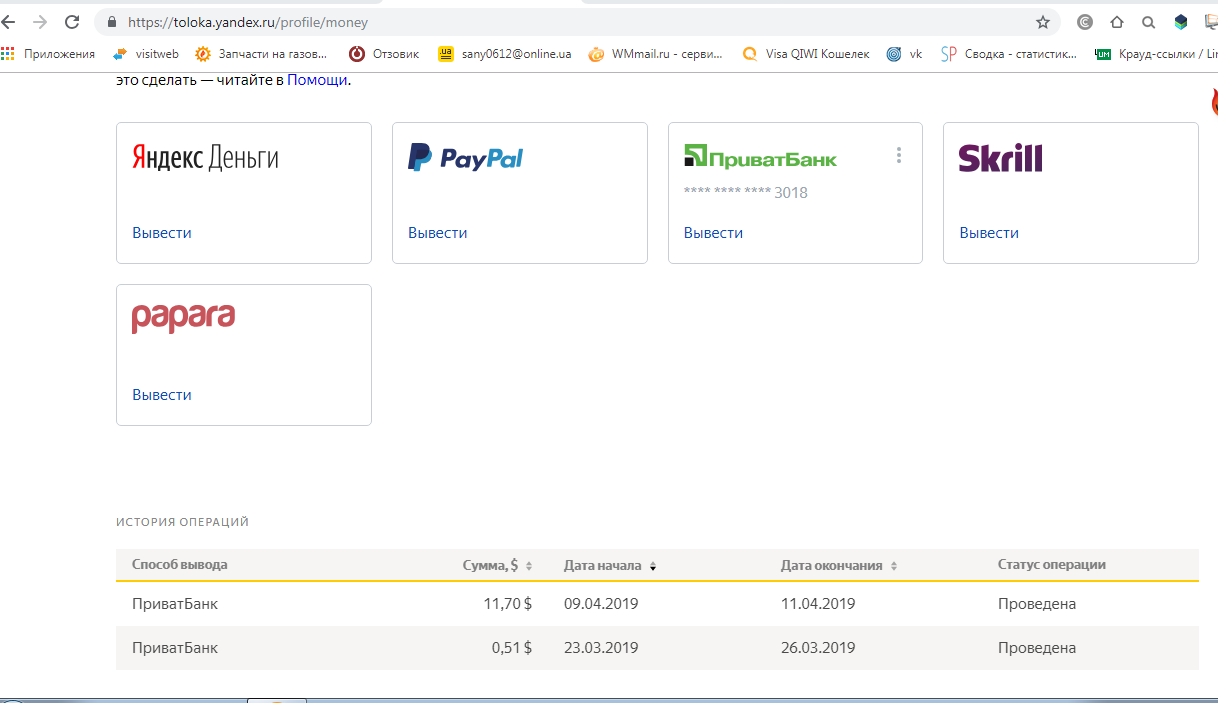Open the Visa QIWI Кошелек bookmark
1218x703 pixels.
pos(806,54)
